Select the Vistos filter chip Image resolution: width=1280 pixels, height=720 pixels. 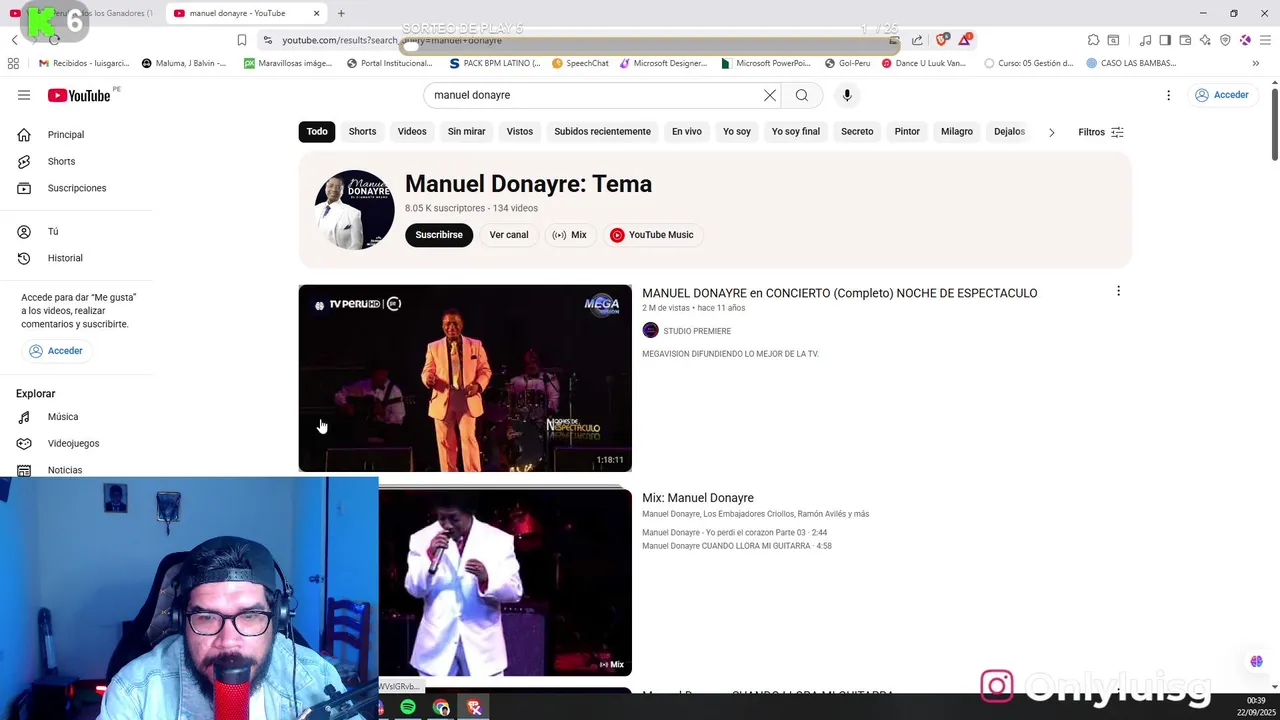520,132
